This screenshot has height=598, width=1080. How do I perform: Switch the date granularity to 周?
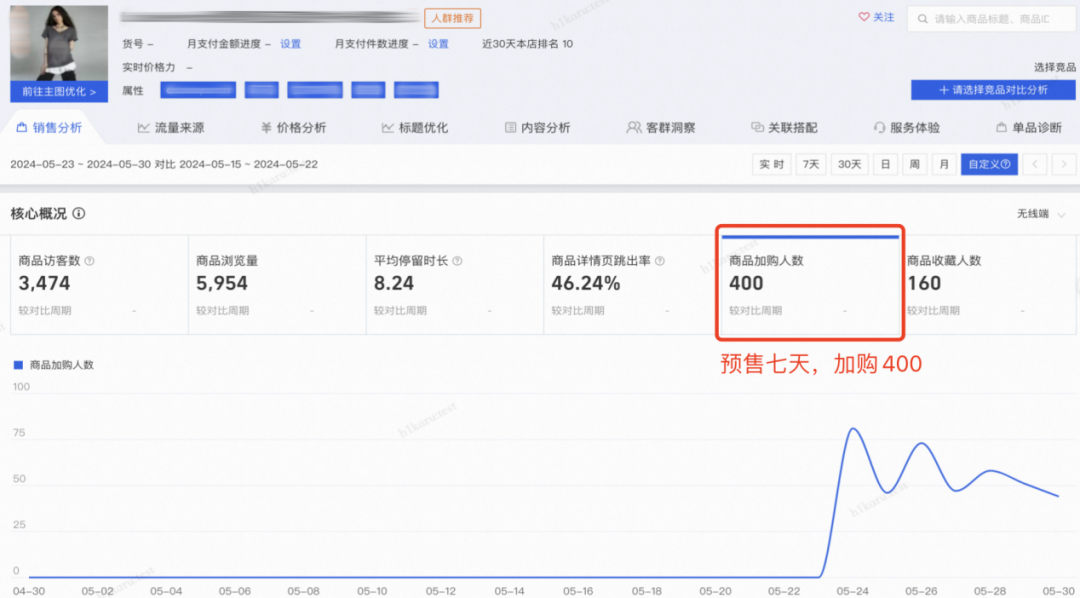[914, 163]
